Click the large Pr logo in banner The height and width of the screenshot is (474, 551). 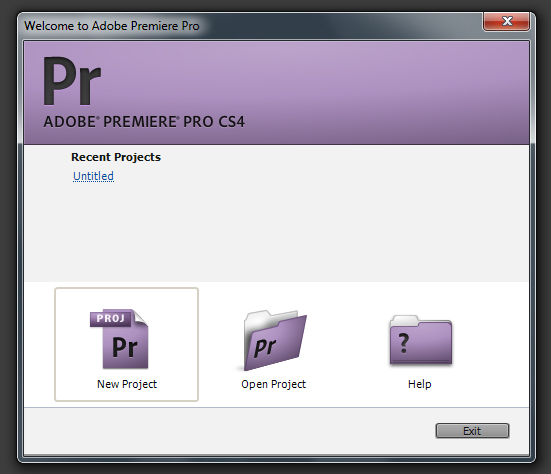72,81
